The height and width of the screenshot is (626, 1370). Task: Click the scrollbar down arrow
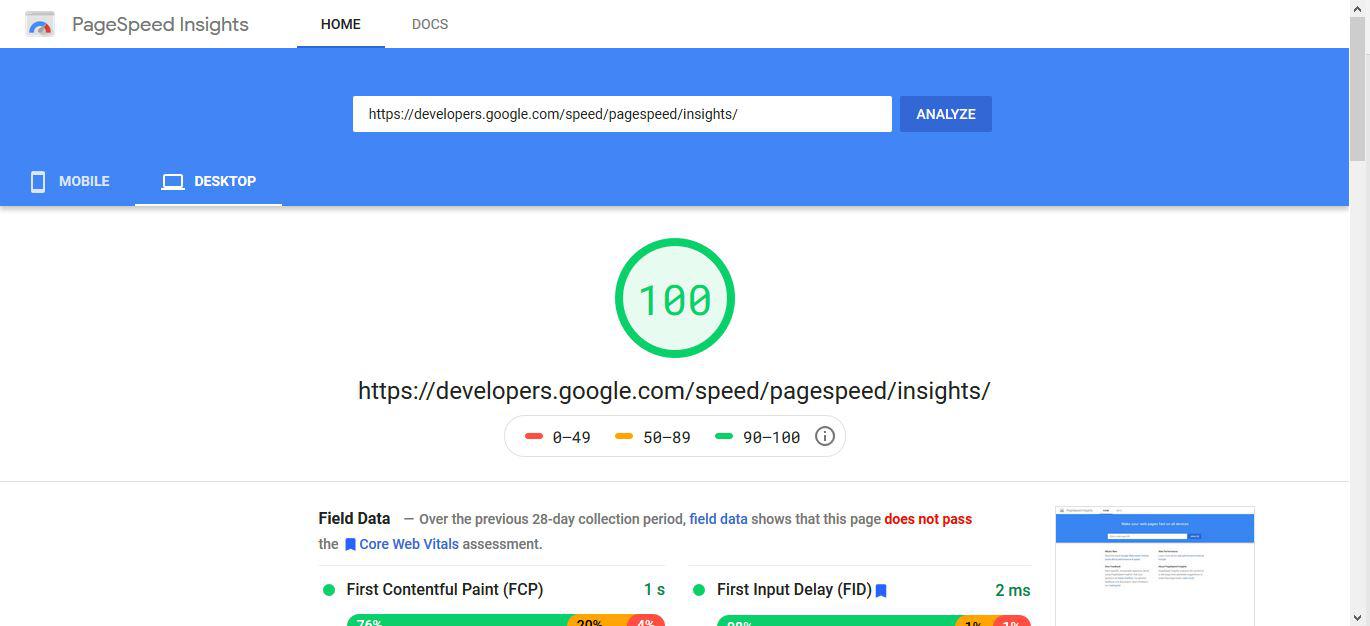[x=1359, y=617]
